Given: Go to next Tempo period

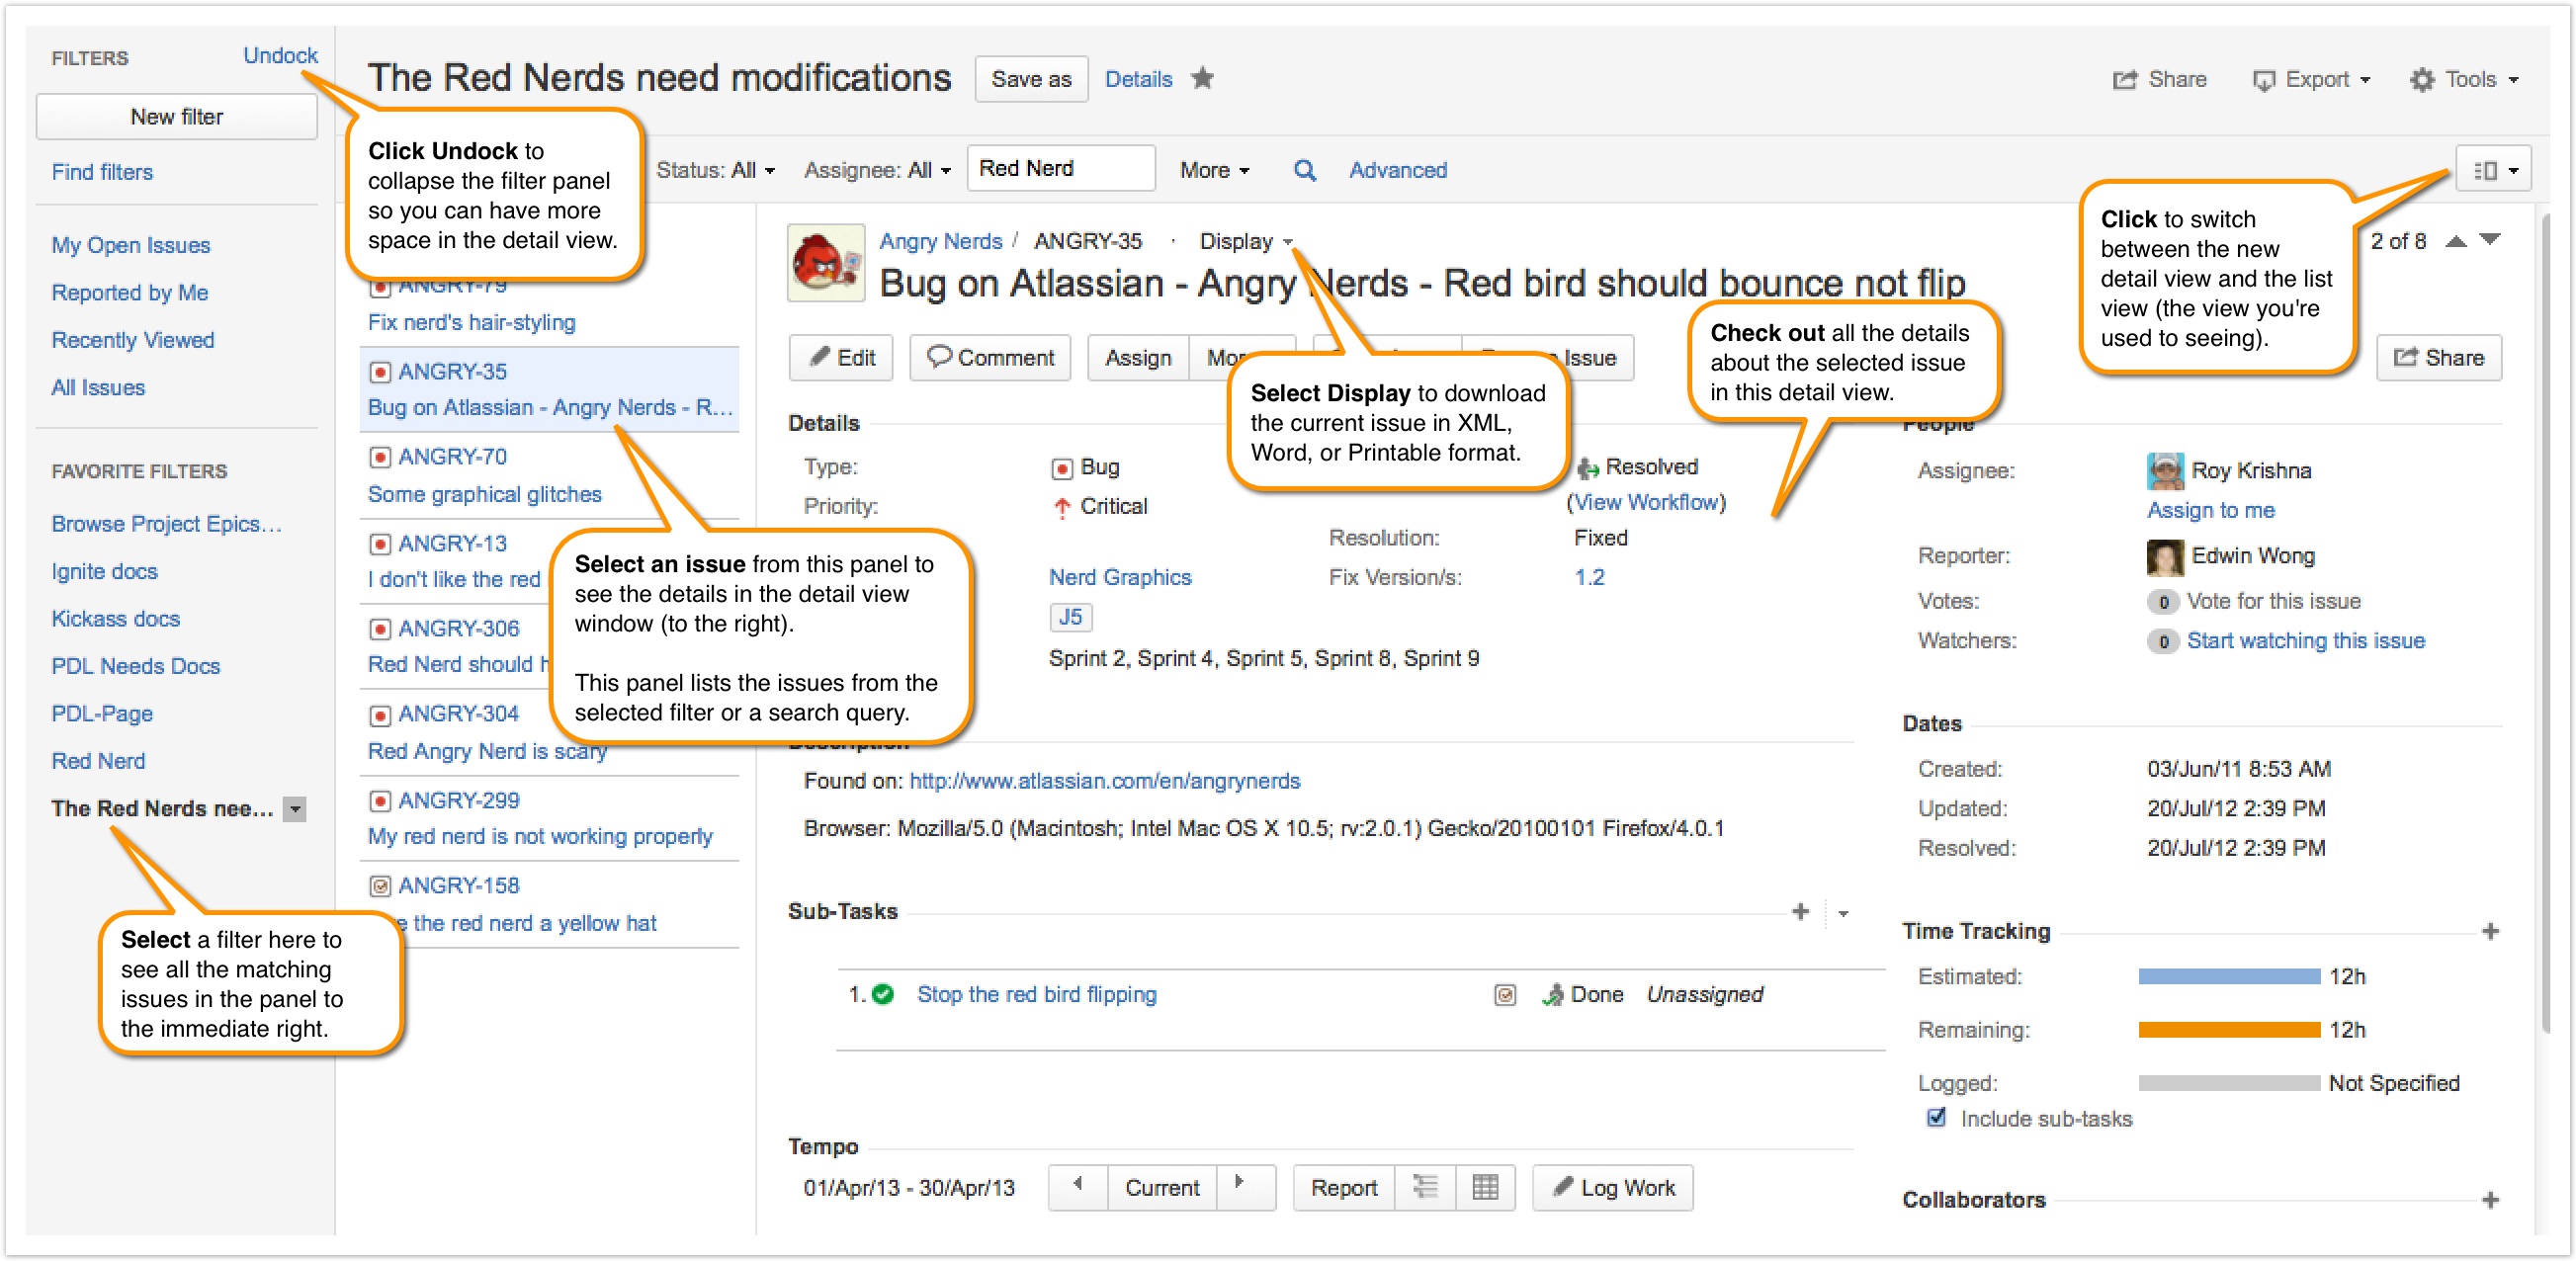Looking at the screenshot, I should (1245, 1188).
